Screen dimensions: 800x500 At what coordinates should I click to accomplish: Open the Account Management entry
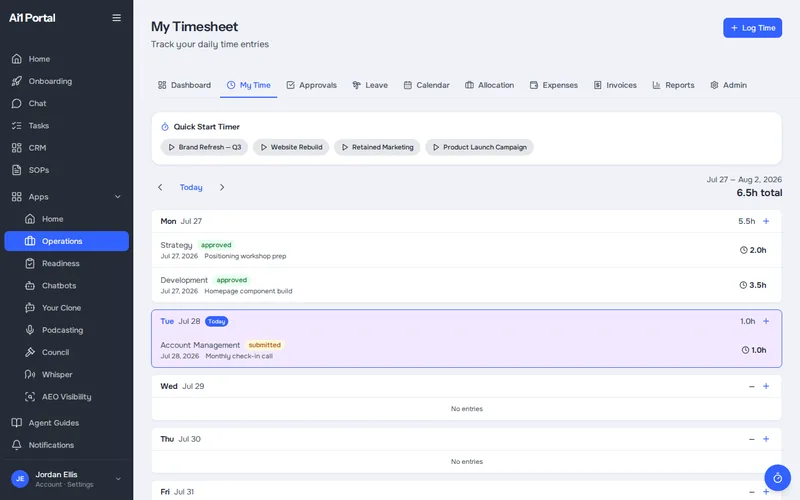click(466, 350)
